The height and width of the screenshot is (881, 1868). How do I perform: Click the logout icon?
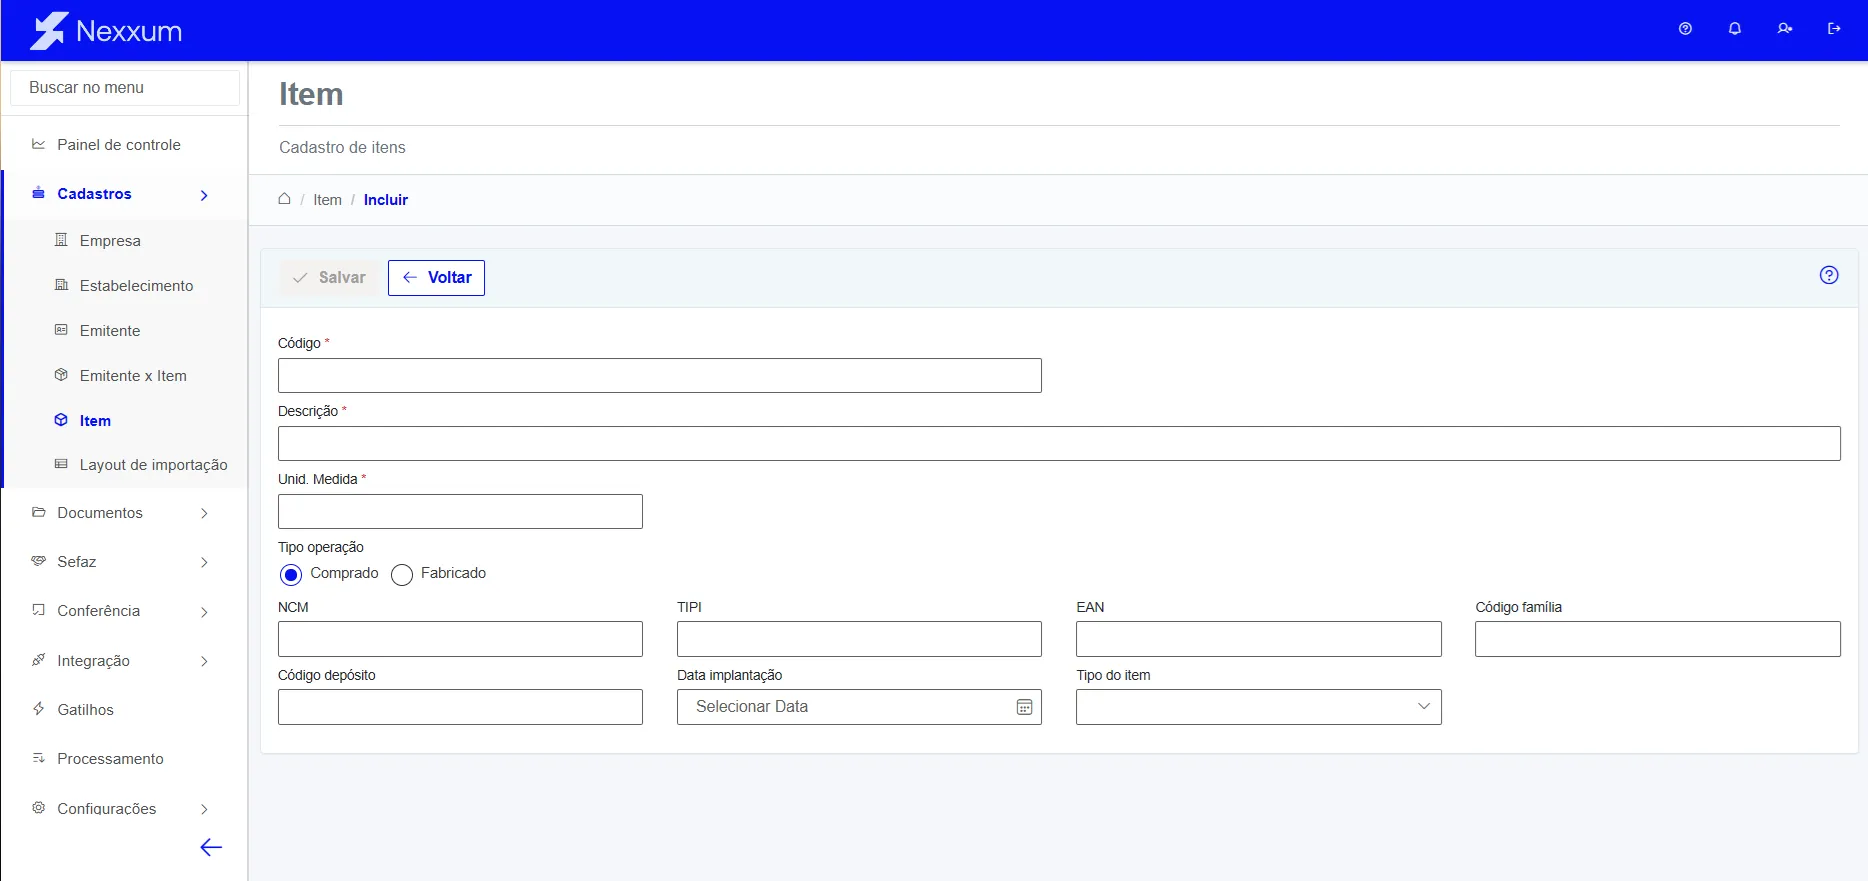click(1834, 29)
